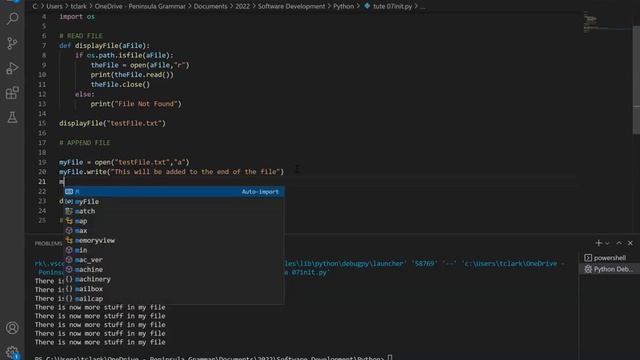Choose min from autocomplete list

point(174,250)
